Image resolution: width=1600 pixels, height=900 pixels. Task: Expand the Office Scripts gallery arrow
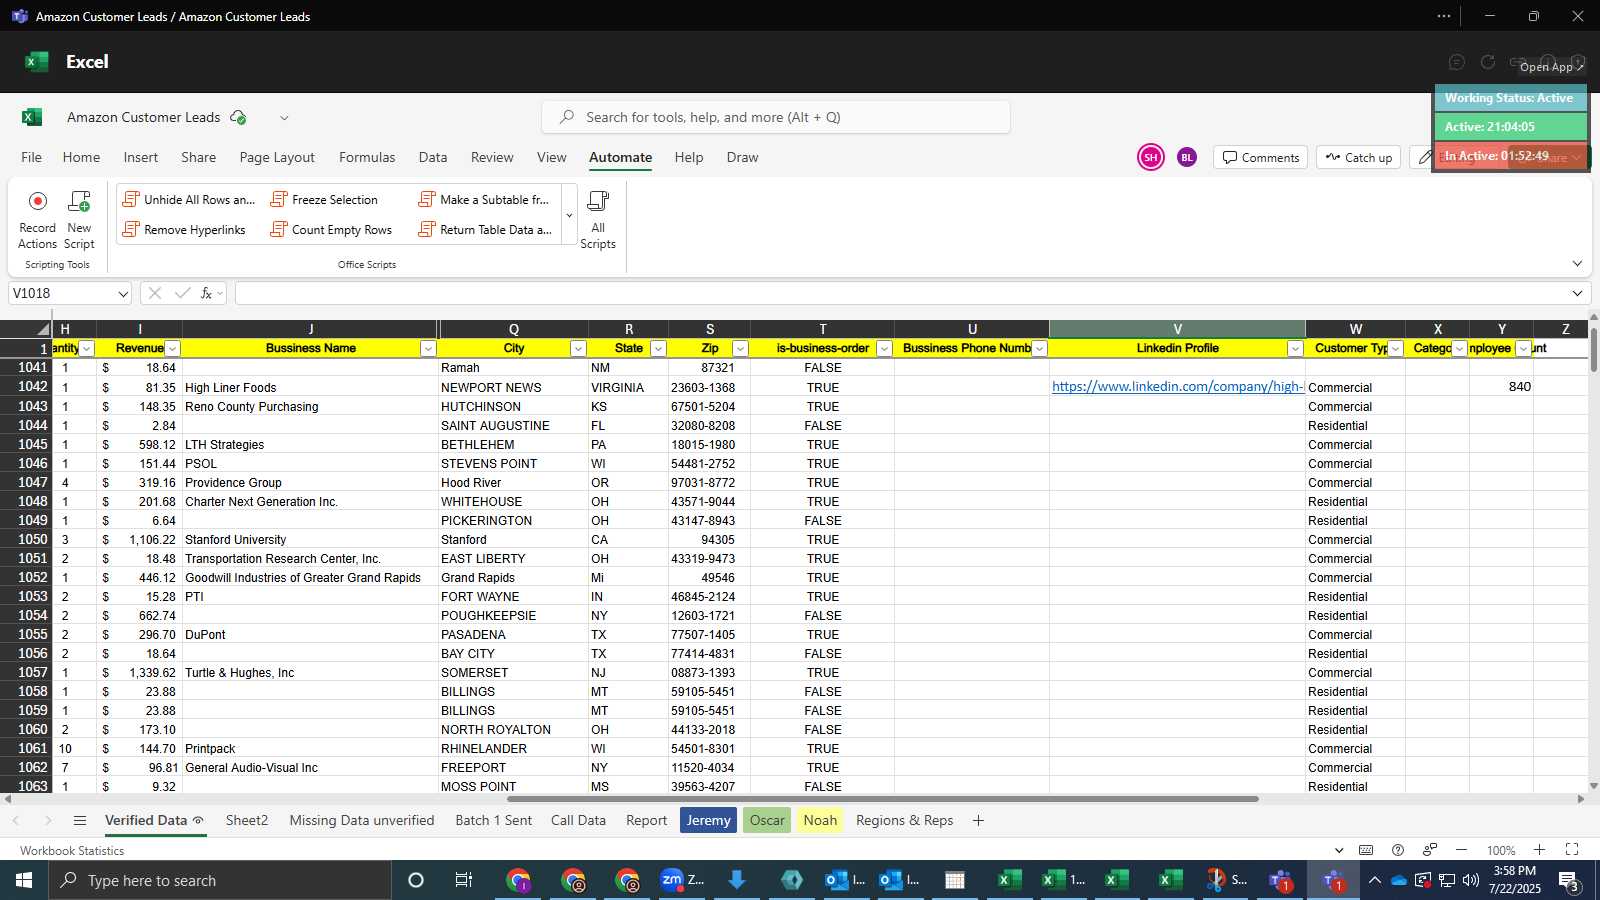tap(569, 215)
